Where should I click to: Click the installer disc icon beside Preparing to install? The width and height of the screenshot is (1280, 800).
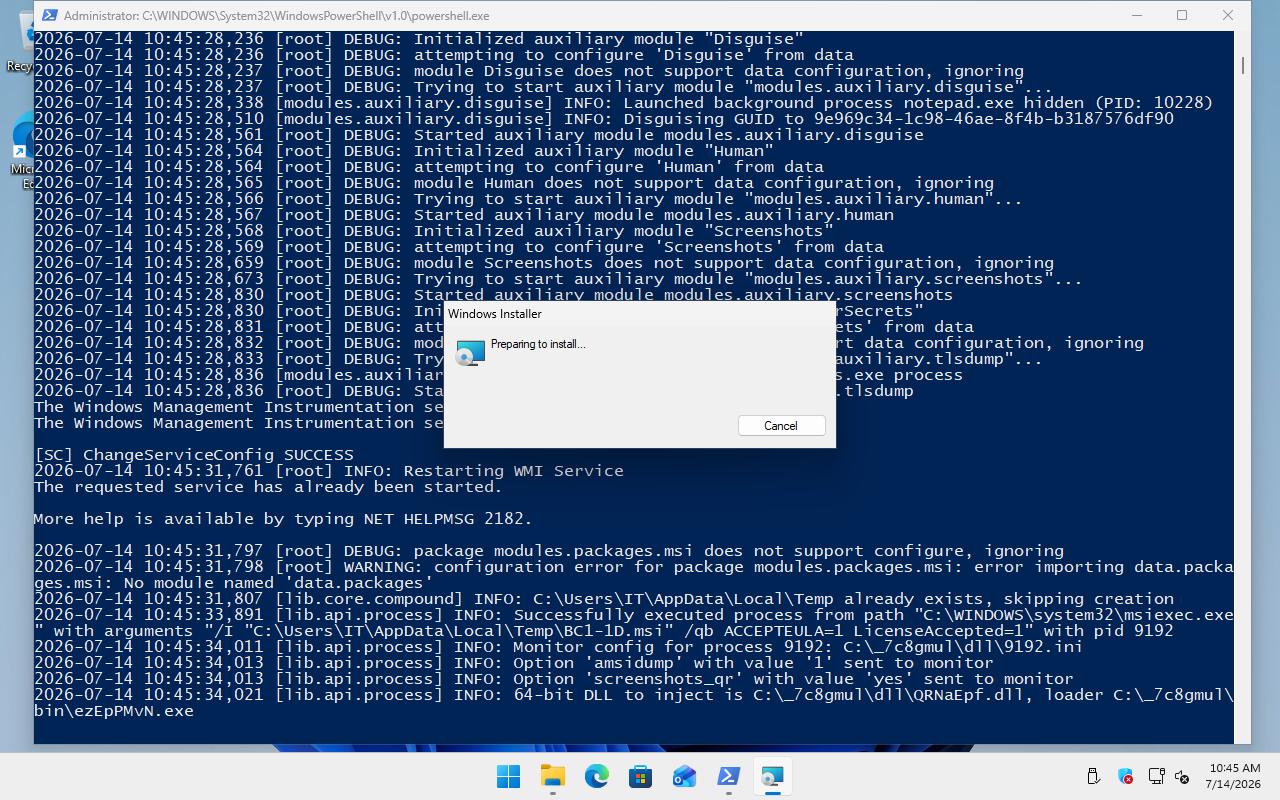pos(470,353)
